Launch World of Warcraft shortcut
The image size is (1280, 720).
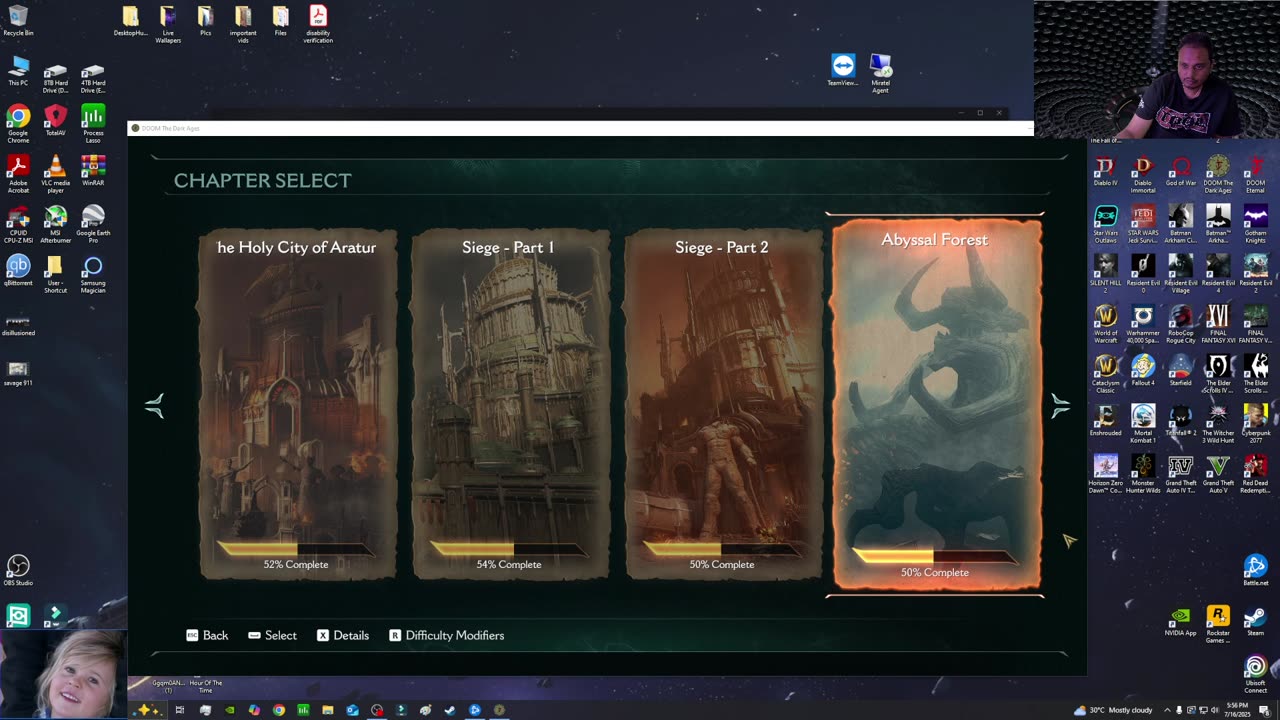tap(1106, 324)
